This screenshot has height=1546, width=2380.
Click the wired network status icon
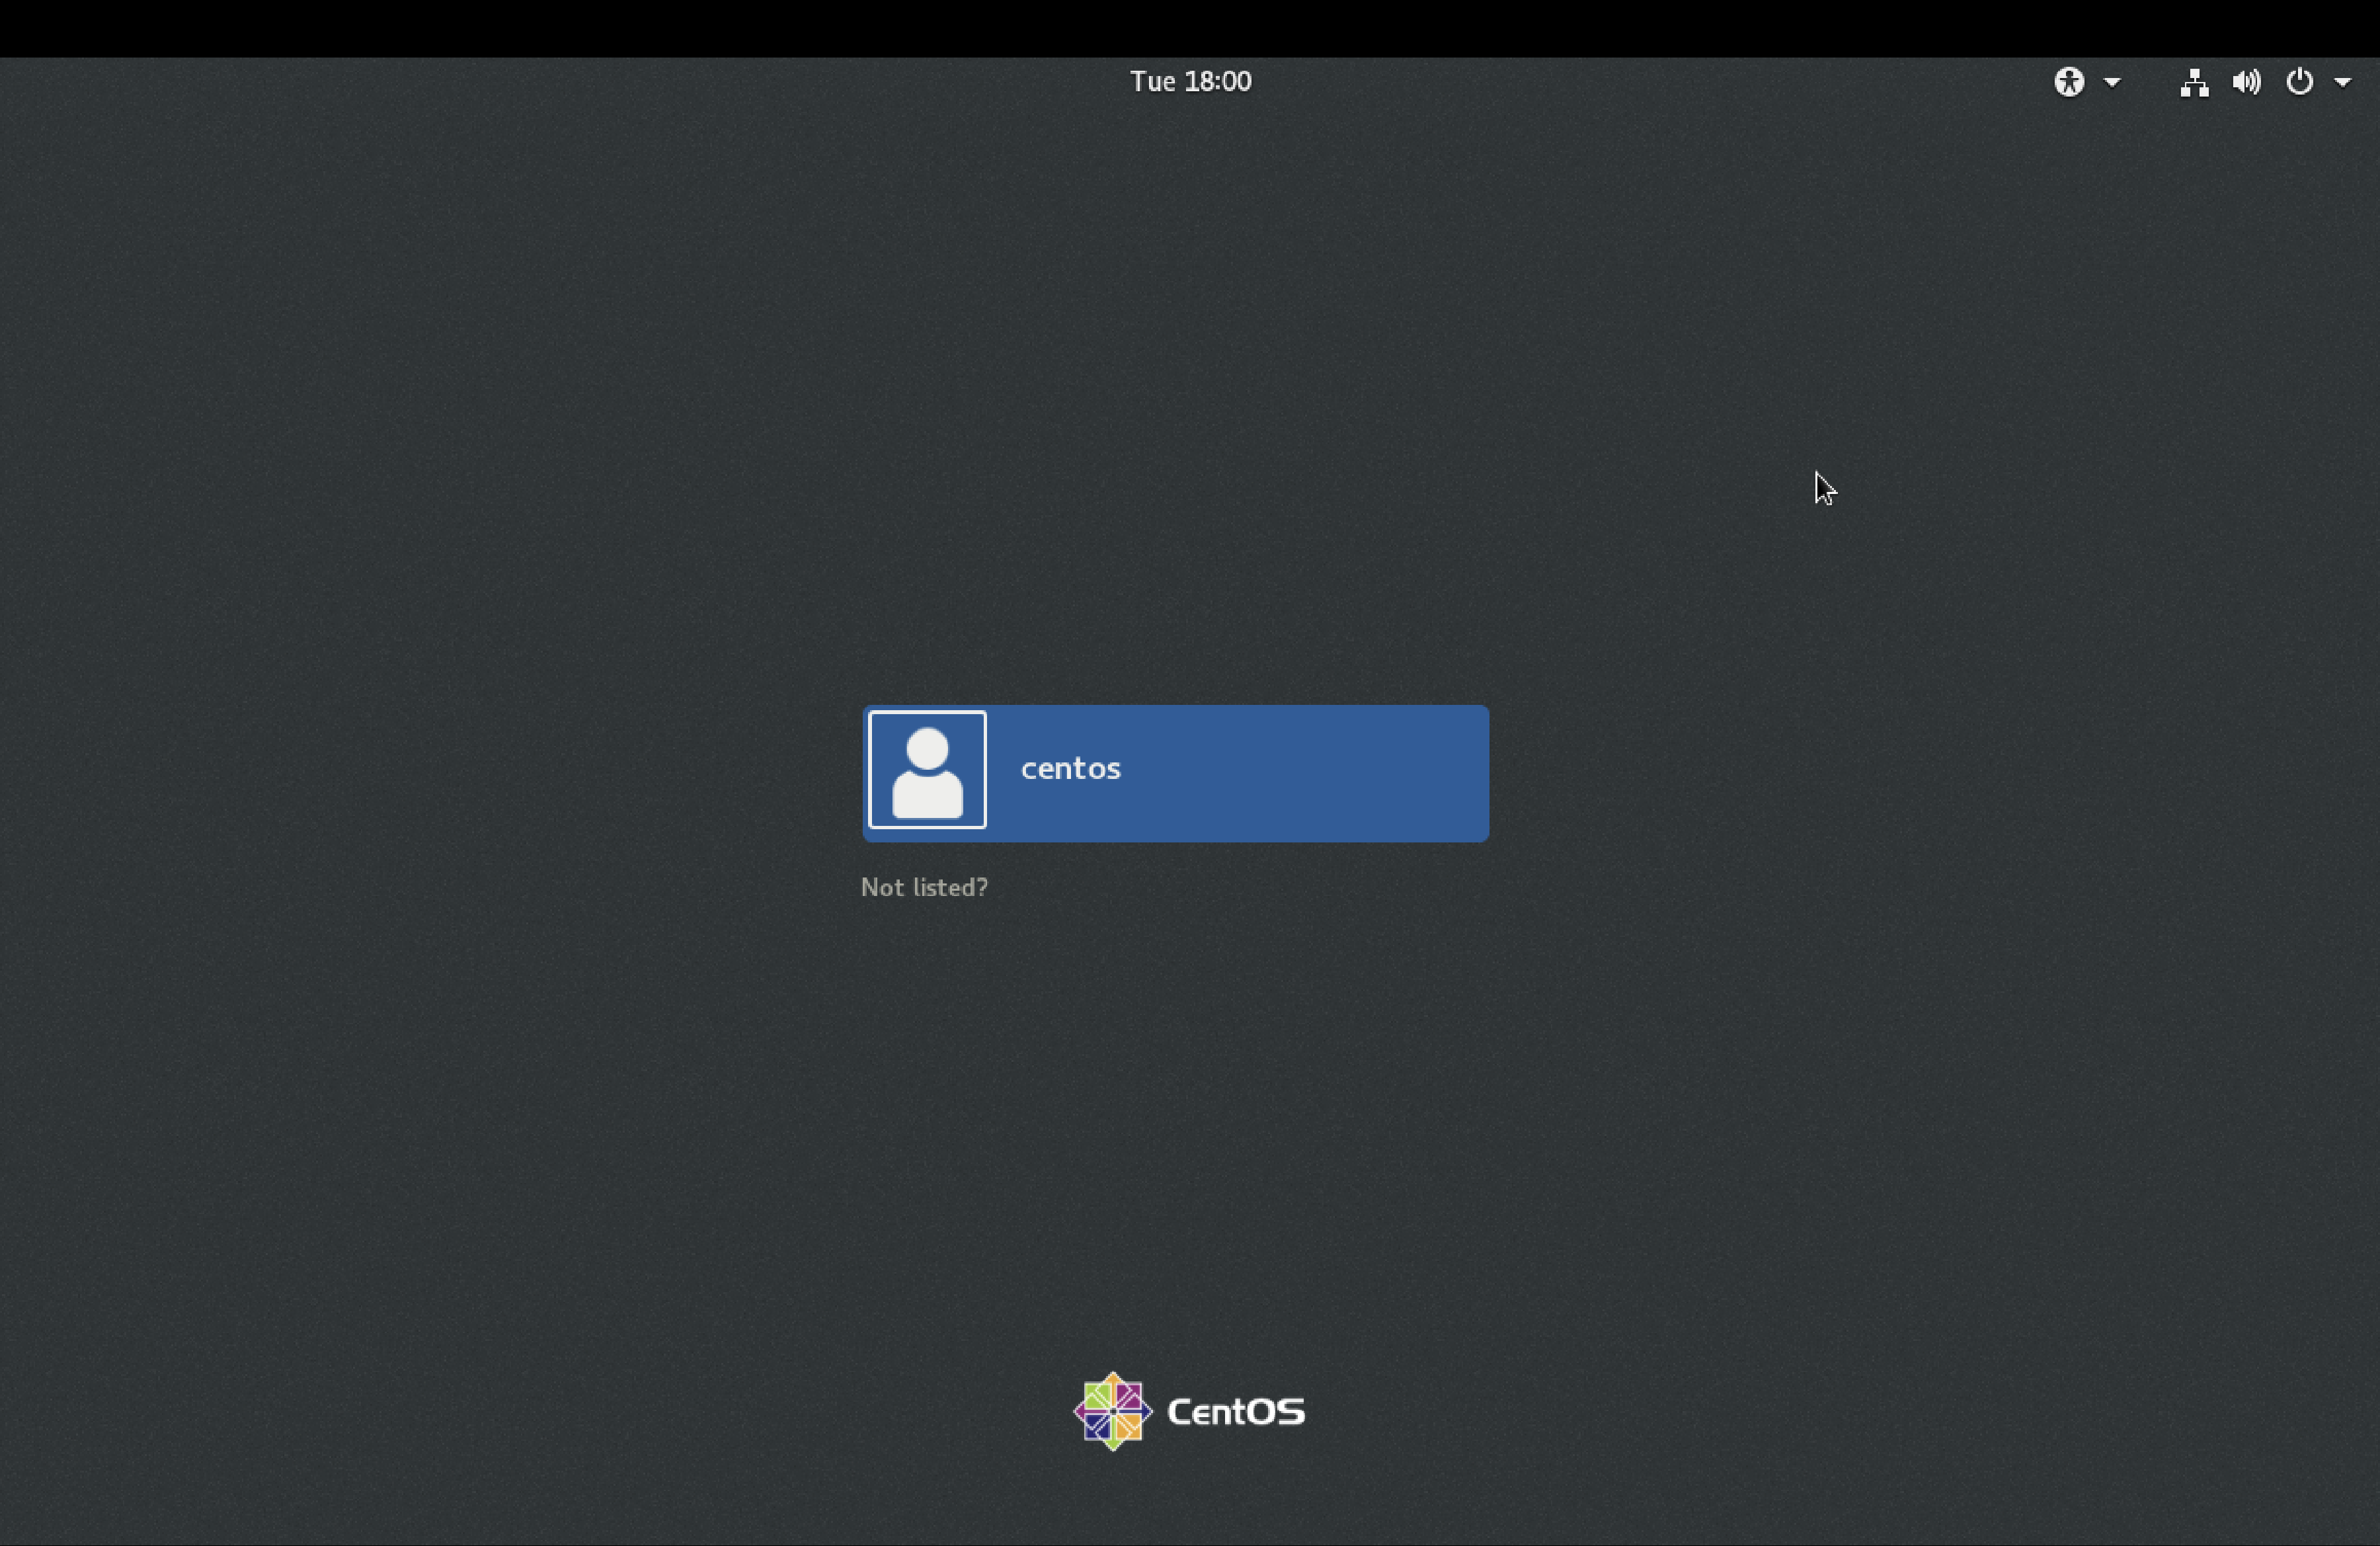[x=2194, y=82]
